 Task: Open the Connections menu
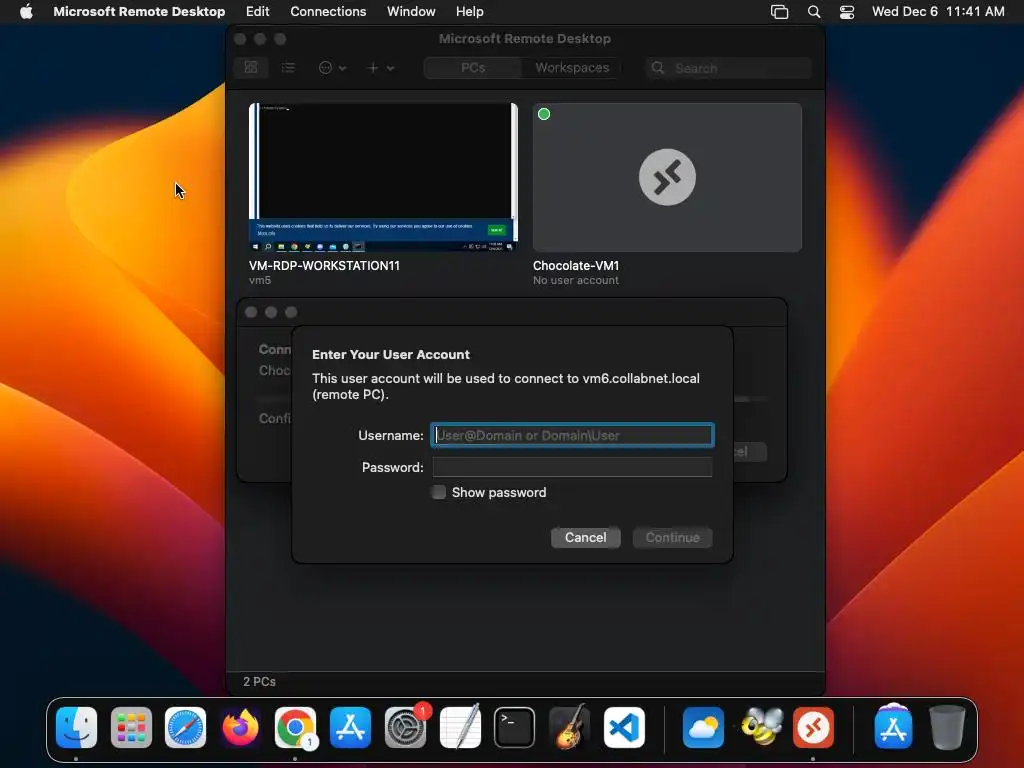[328, 11]
